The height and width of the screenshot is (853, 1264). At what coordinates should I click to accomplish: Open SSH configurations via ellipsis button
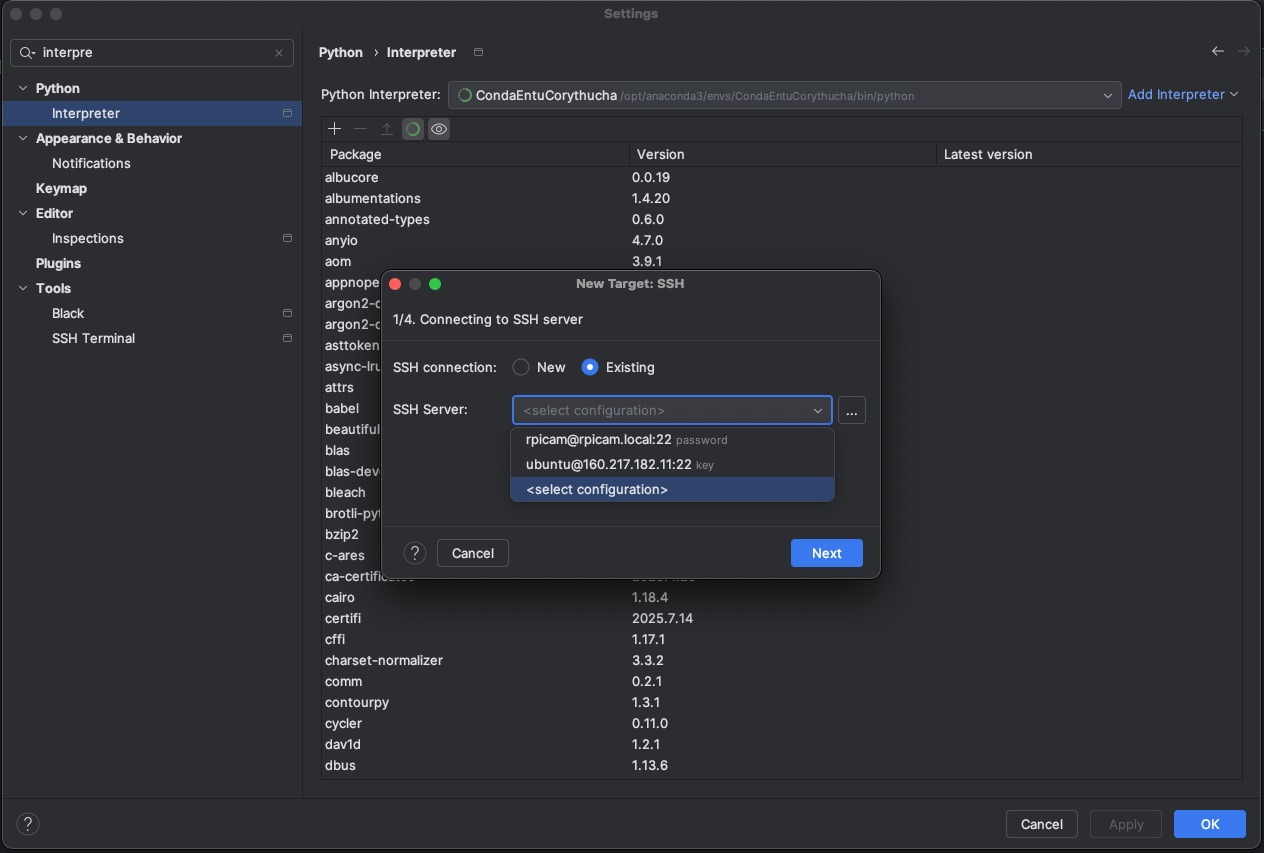(852, 411)
